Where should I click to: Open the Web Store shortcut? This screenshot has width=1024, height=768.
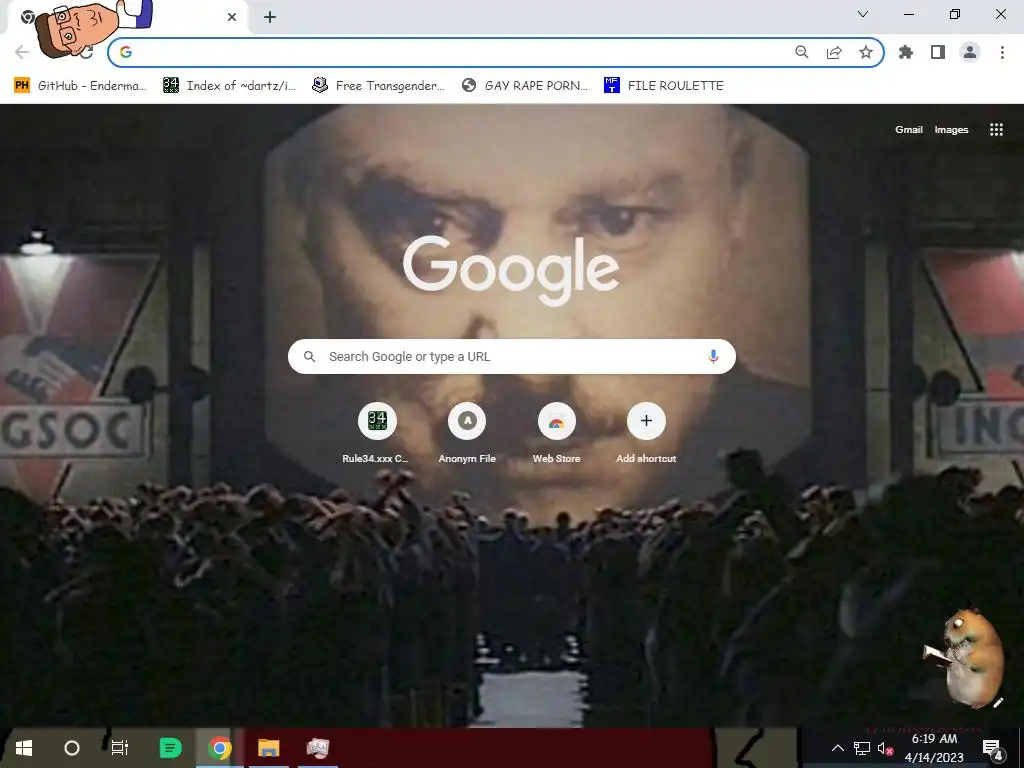556,432
